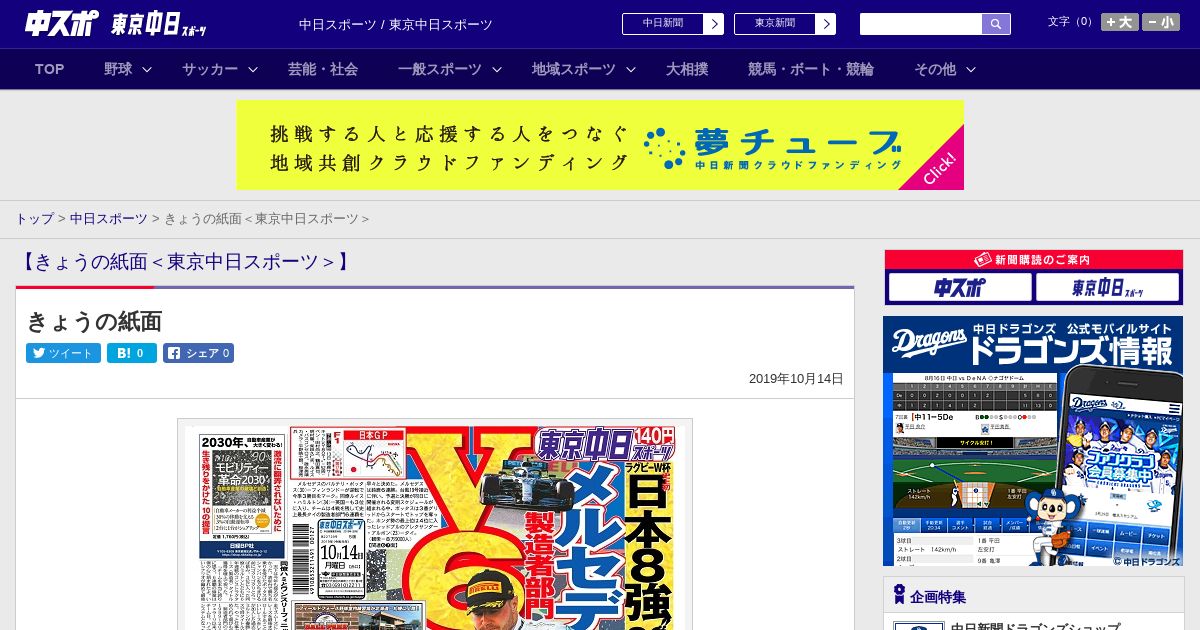Decrease font size with －小 button
1200x630 pixels.
(1161, 22)
